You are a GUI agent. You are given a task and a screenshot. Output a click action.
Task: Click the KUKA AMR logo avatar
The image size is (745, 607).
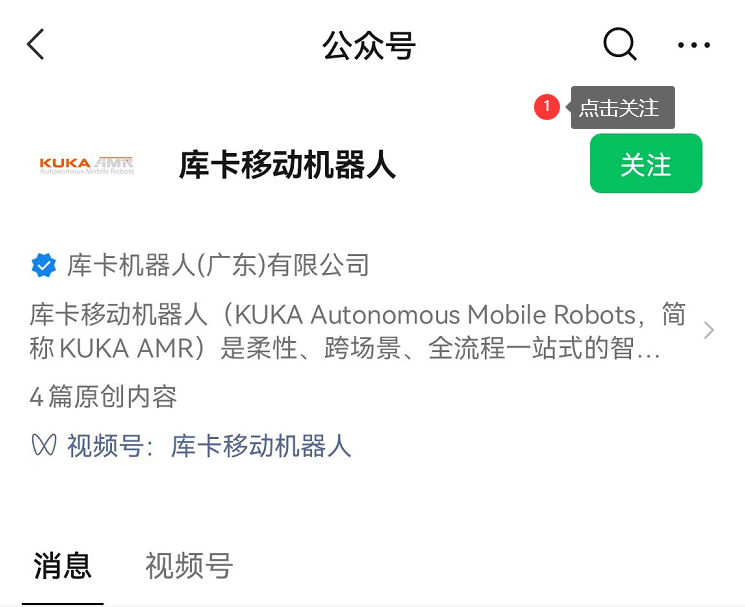(87, 165)
